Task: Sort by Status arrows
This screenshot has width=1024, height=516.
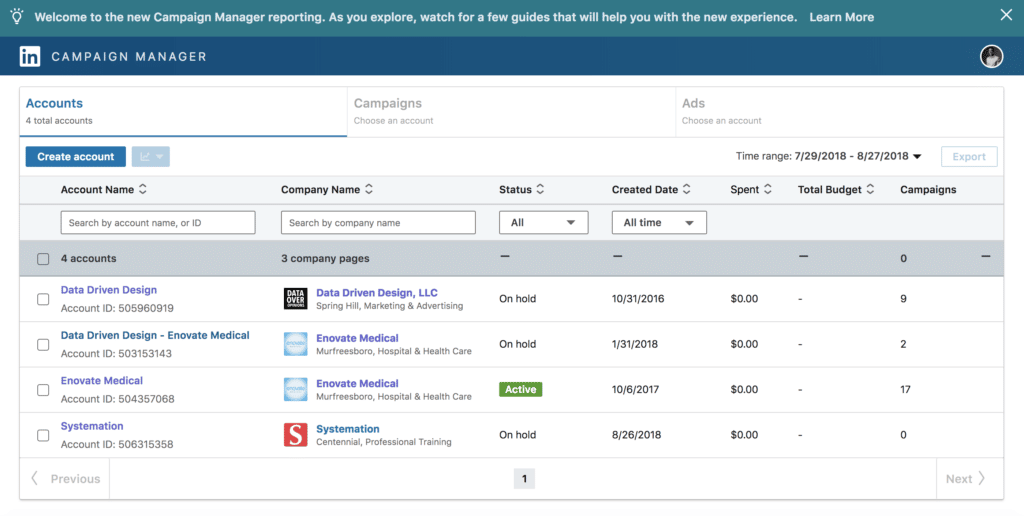Action: pos(540,189)
